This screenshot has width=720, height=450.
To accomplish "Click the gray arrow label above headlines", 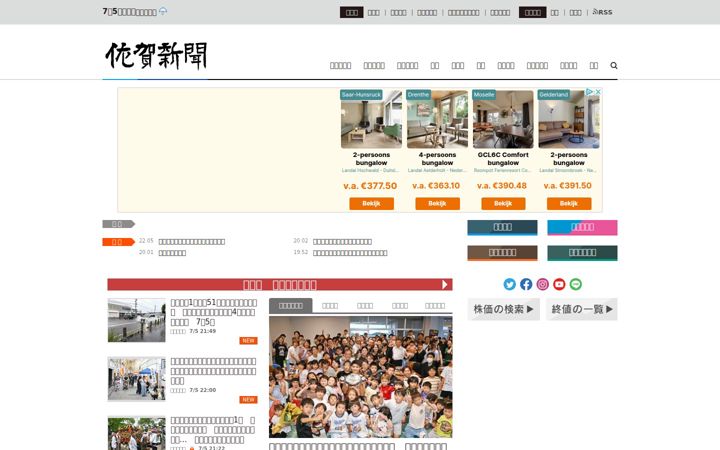I will (x=118, y=224).
